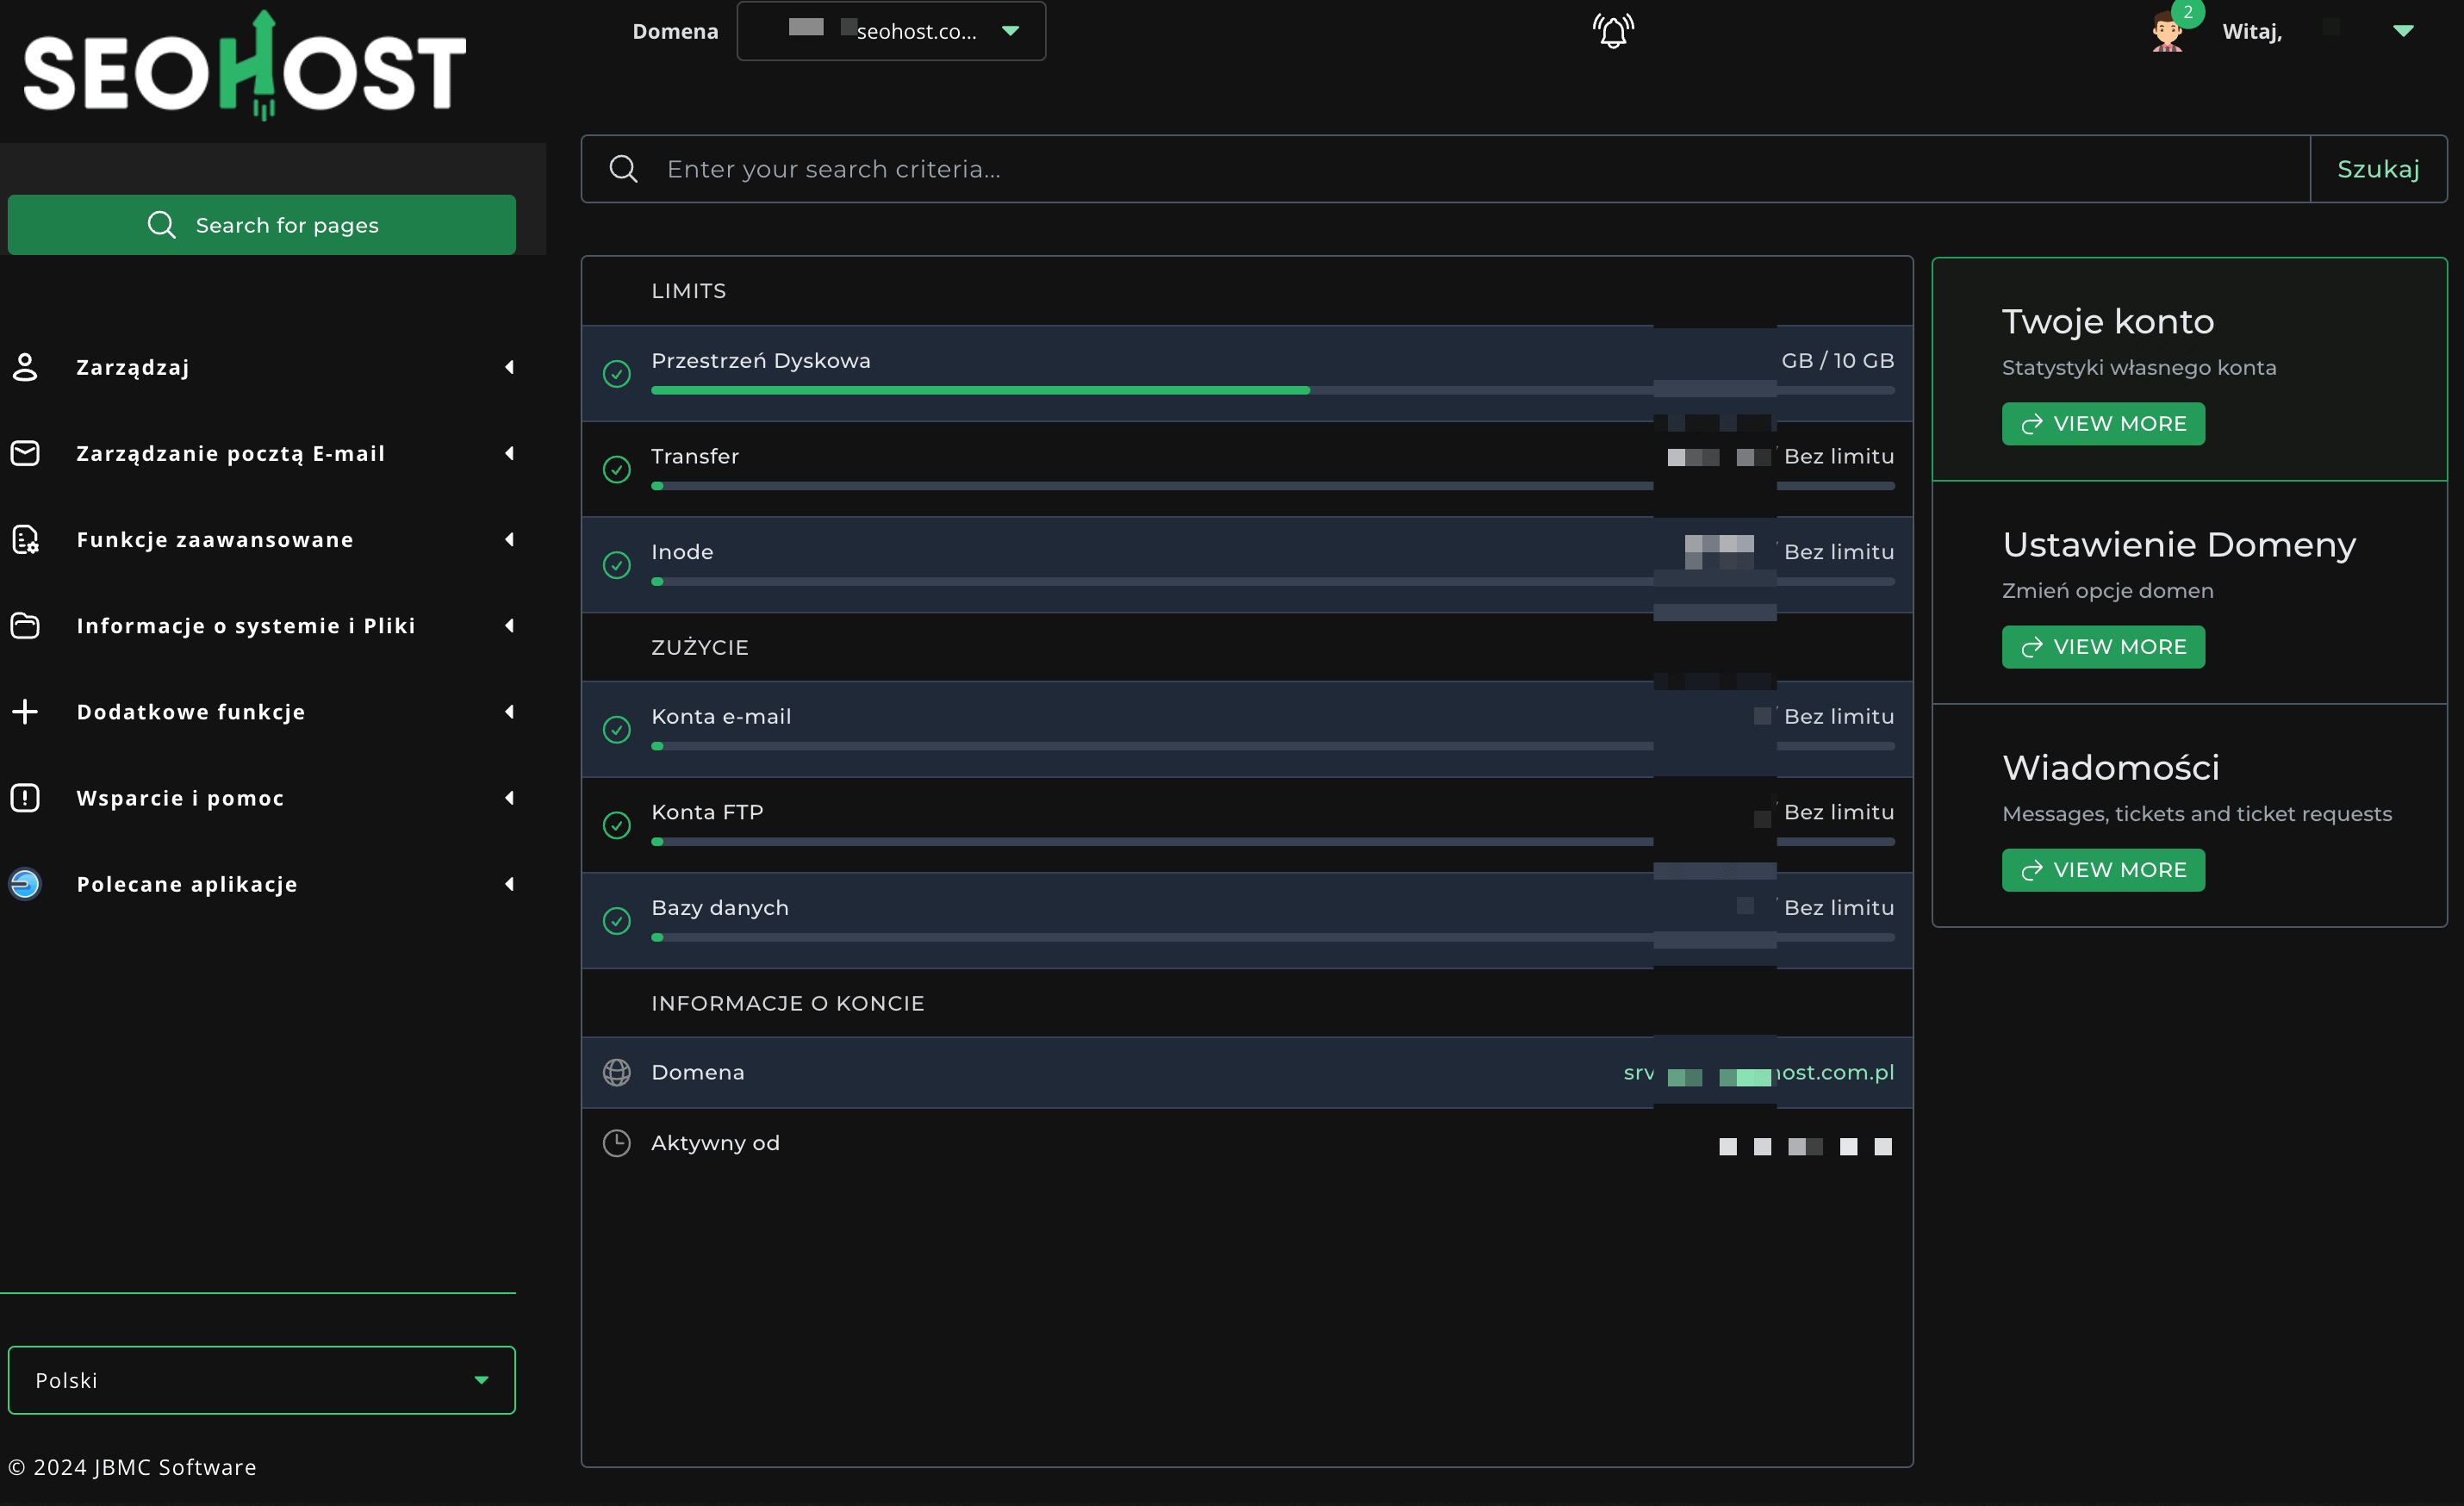2464x1506 pixels.
Task: Expand the Zarządzanie pocztą E-mail menu
Action: [509, 453]
